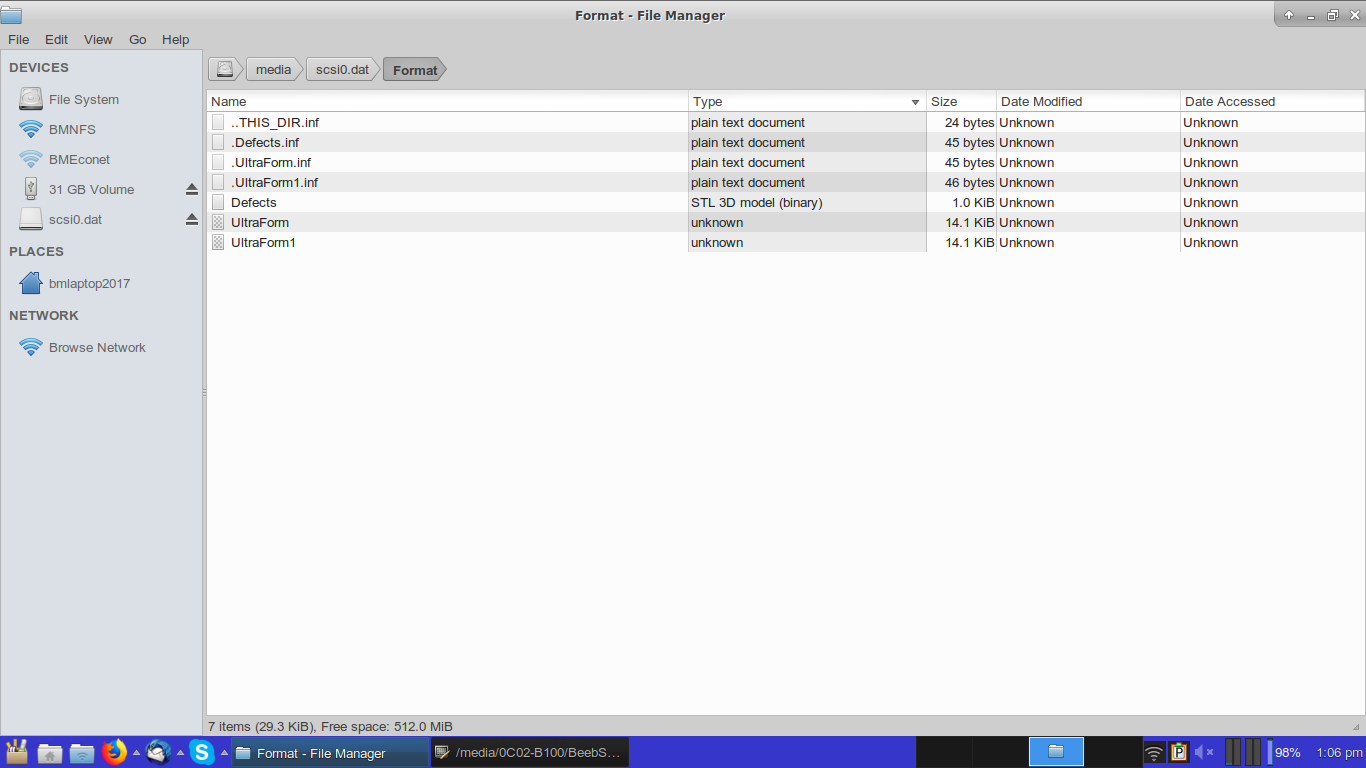Go to the media path button

[x=273, y=69]
